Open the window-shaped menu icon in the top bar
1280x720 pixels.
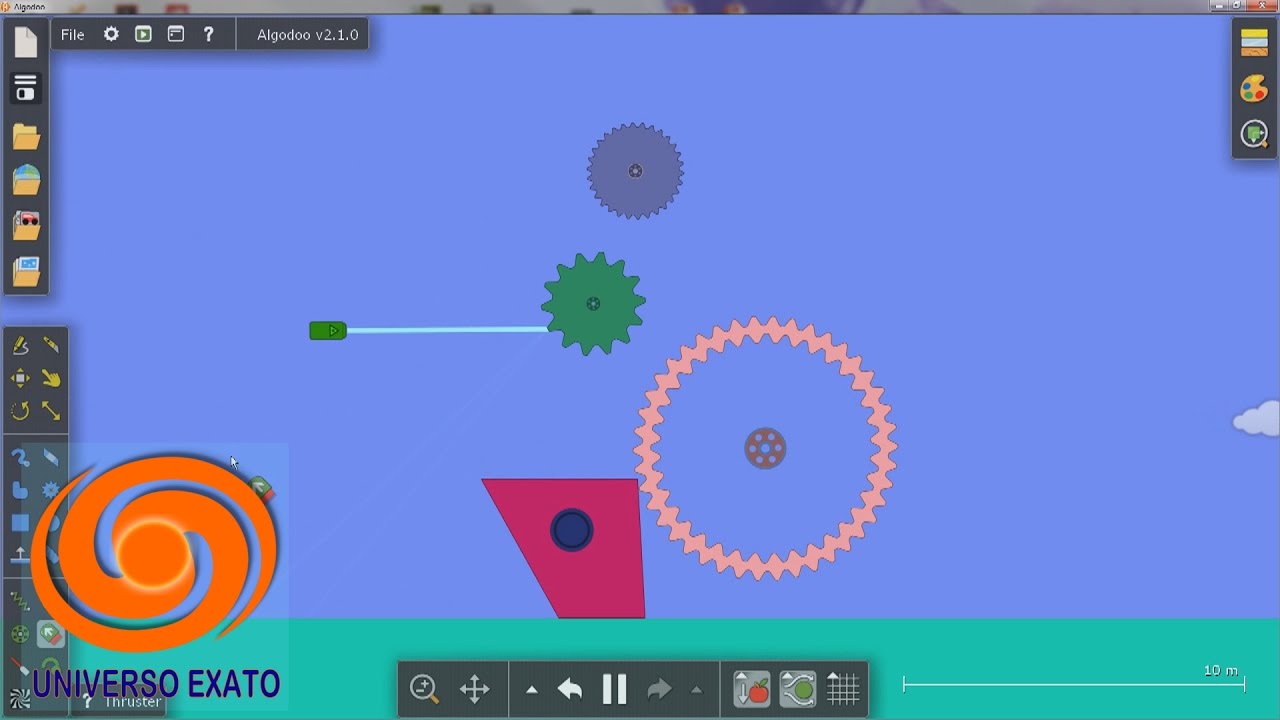176,34
